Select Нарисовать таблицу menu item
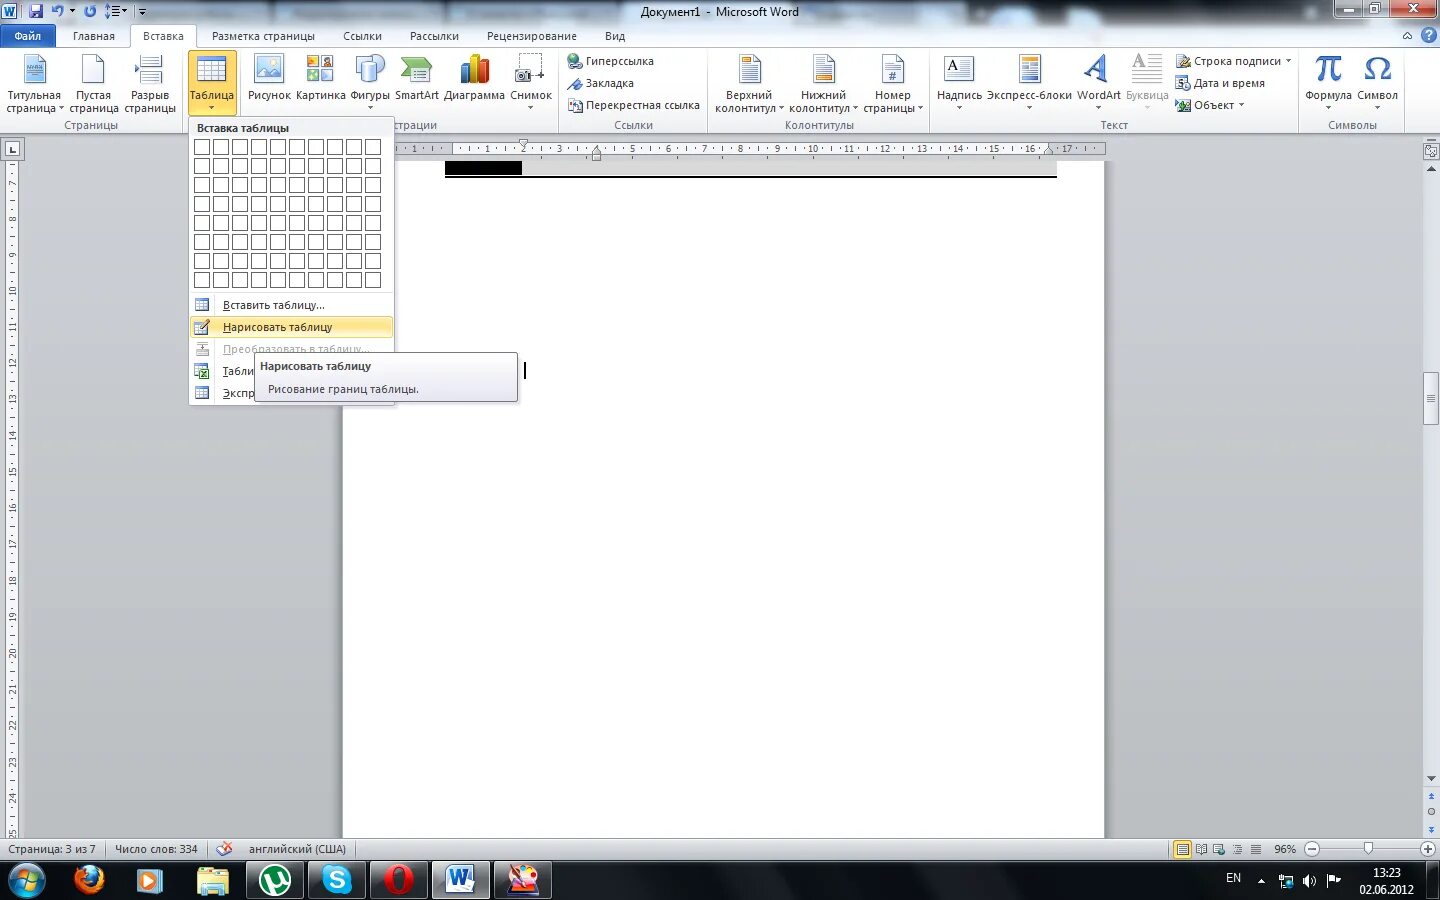The height and width of the screenshot is (900, 1440). coord(291,327)
